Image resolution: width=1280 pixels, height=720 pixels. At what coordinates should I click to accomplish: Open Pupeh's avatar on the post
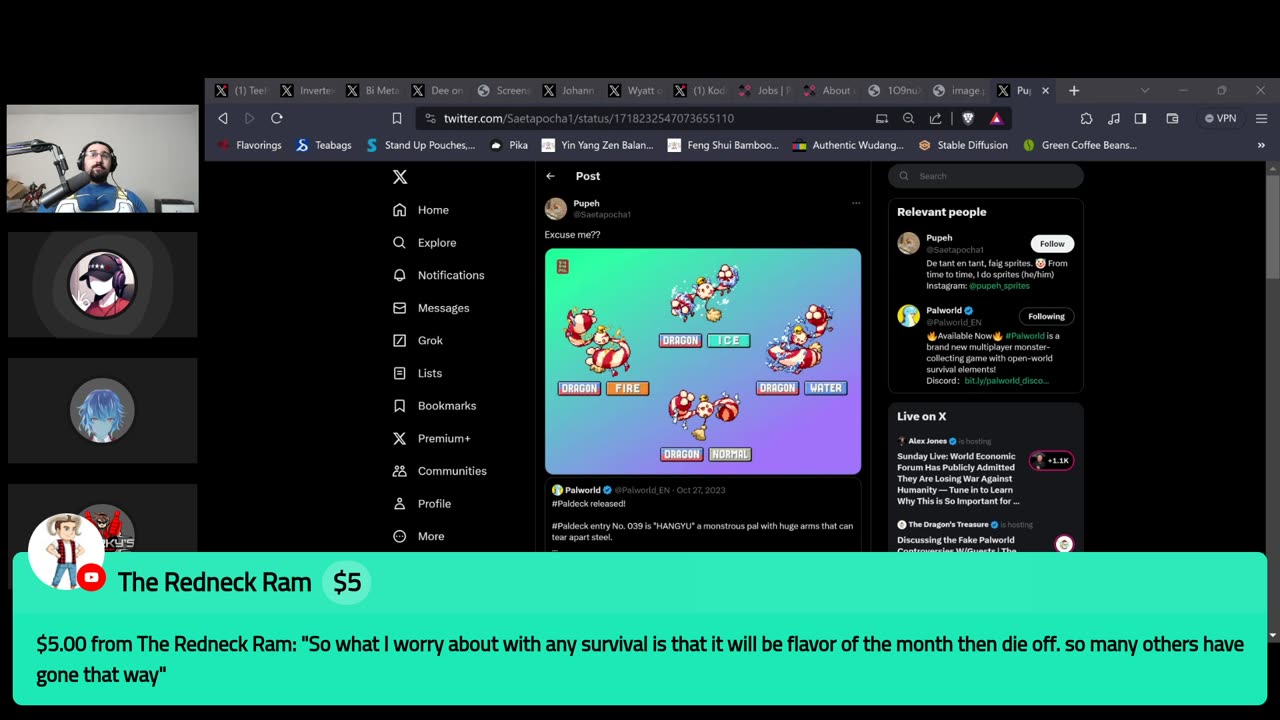click(x=556, y=208)
